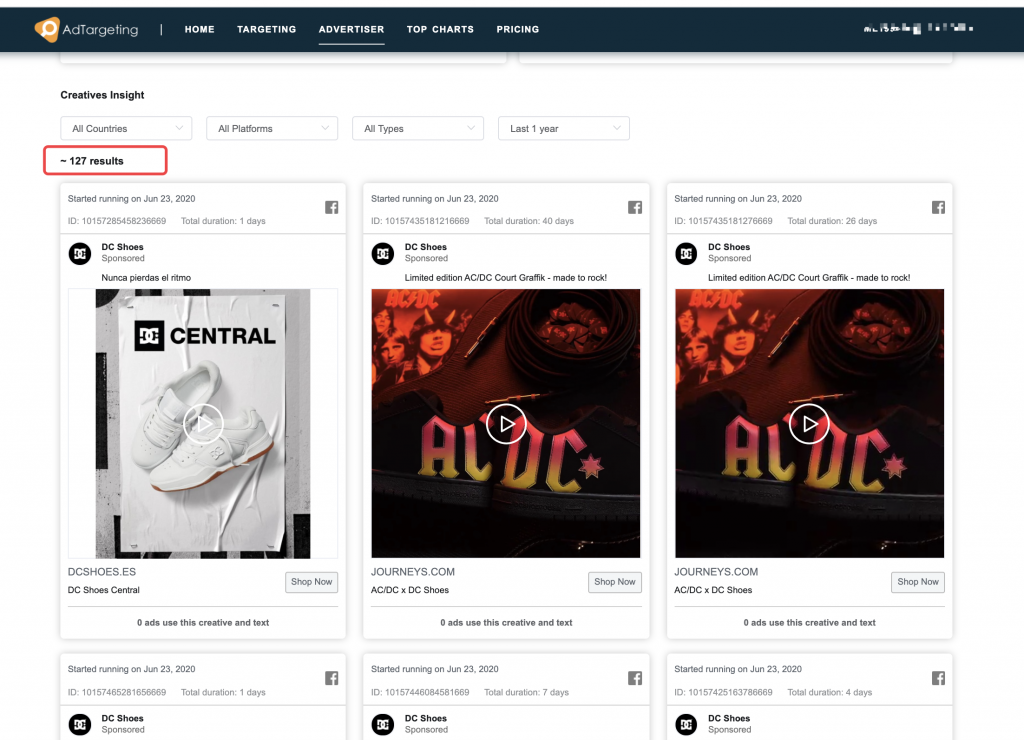Click Total duration: 7 days text

[x=526, y=692]
